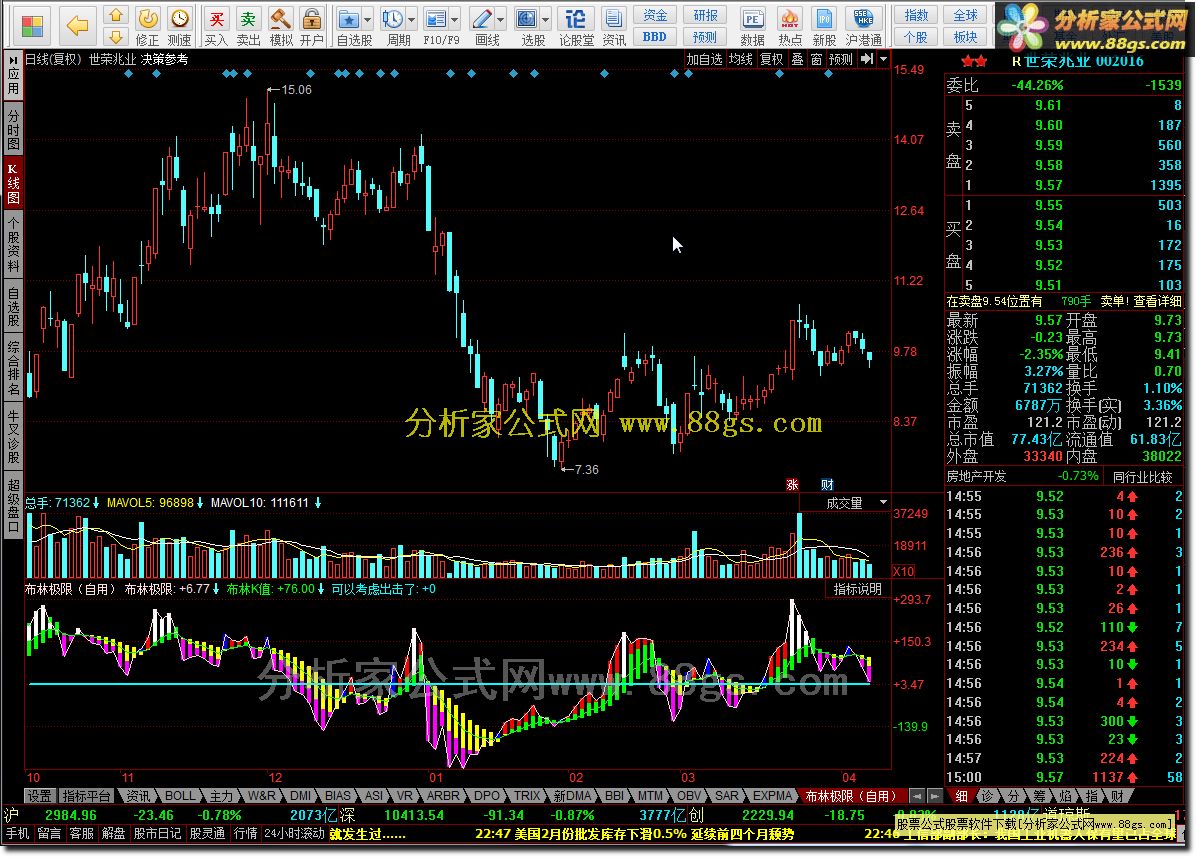Switch to 应用 sidebar tab
This screenshot has width=1197, height=857.
(x=13, y=76)
